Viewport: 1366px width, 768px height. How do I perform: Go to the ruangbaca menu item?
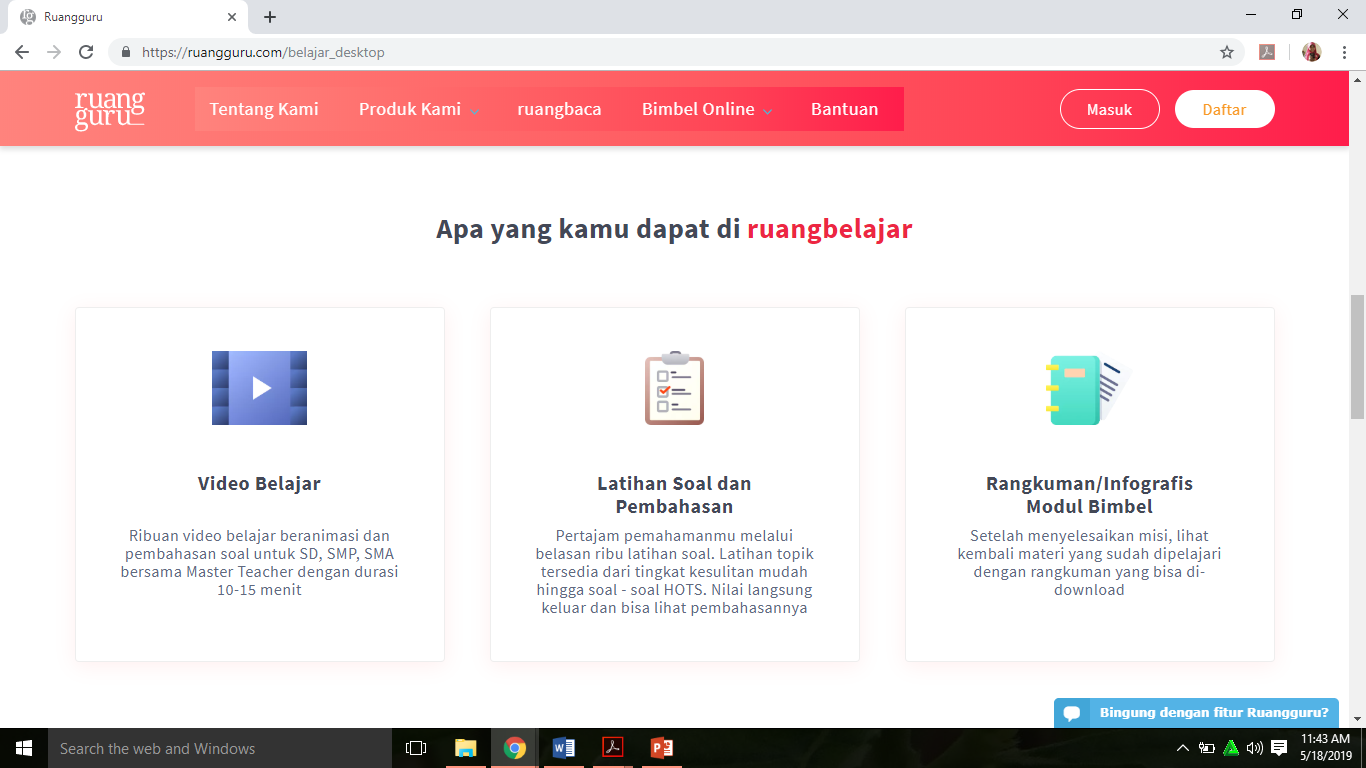coord(559,109)
